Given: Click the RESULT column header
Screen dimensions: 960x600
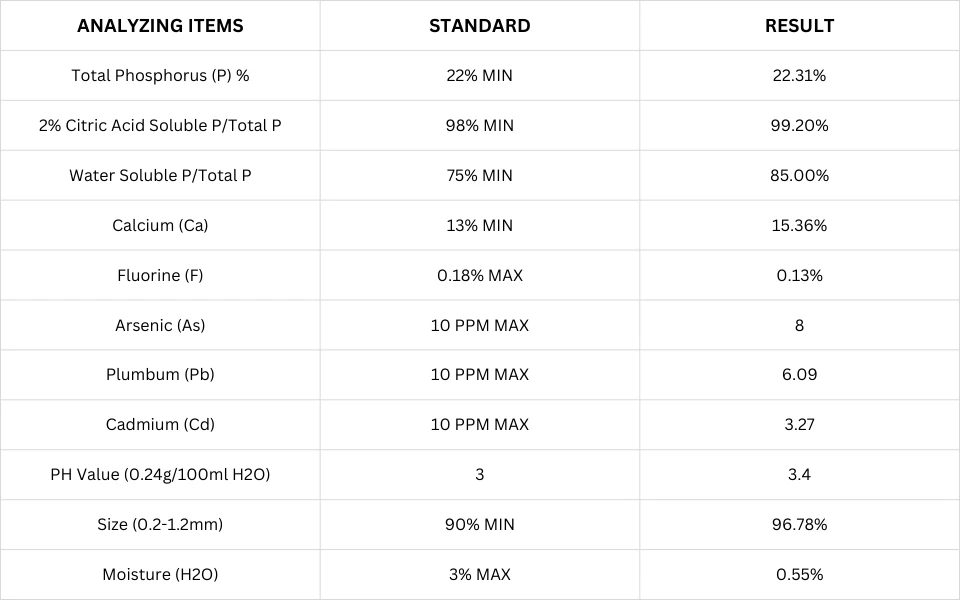Looking at the screenshot, I should click(x=799, y=26).
